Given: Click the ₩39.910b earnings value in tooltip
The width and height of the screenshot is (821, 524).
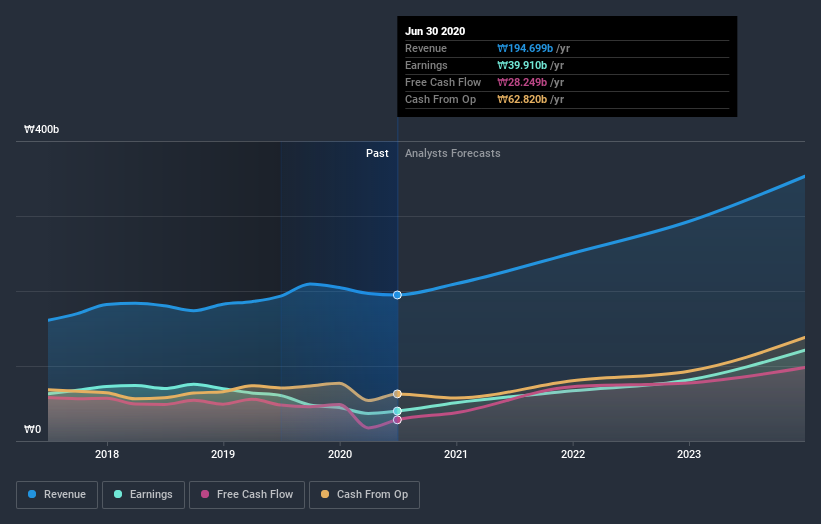Looking at the screenshot, I should [x=522, y=65].
